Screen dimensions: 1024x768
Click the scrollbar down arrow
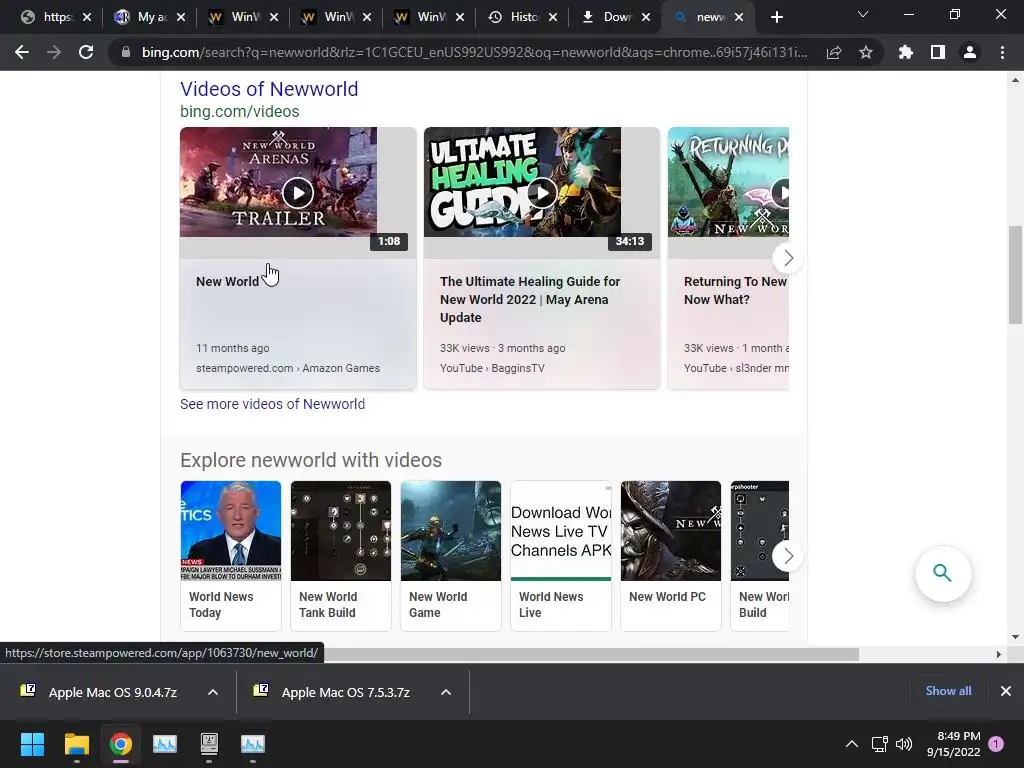coord(1015,637)
